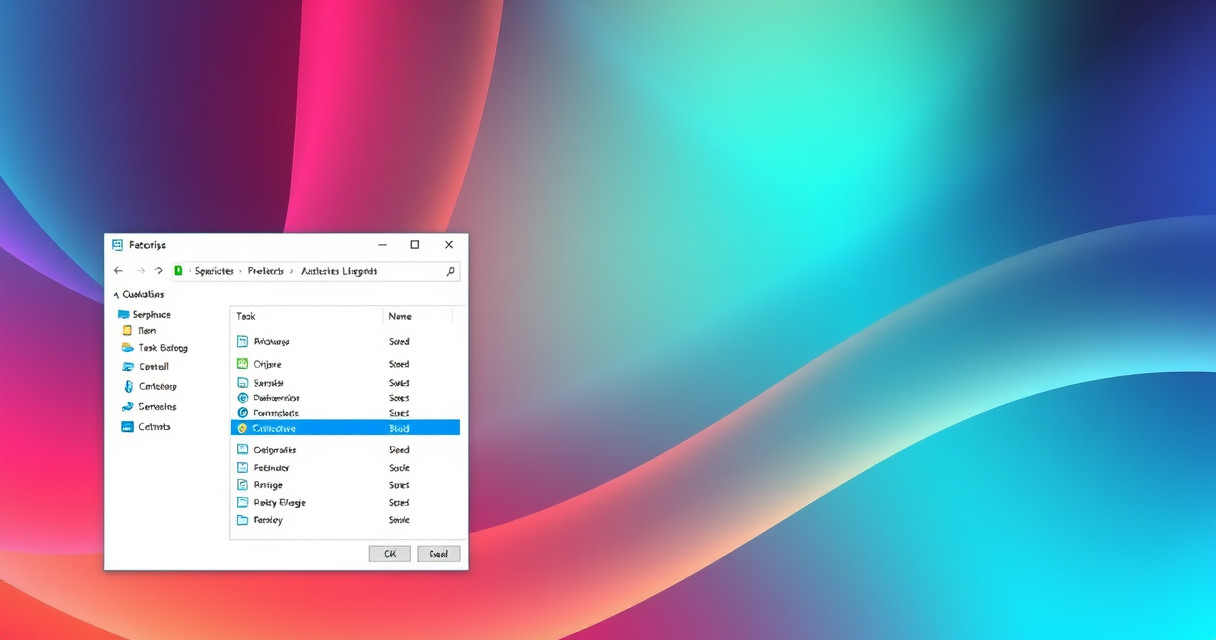Click the button right of OK
1216x640 pixels.
click(438, 553)
